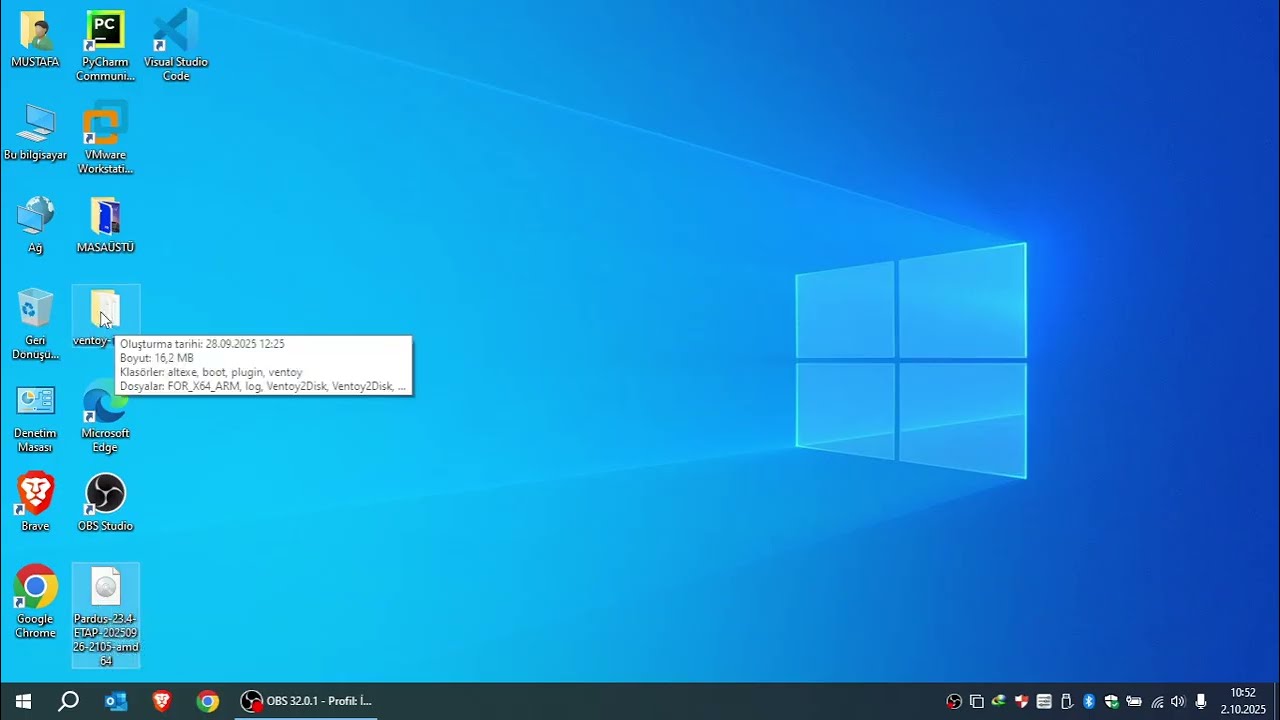Select the VMware Workstation shortcut

click(105, 138)
